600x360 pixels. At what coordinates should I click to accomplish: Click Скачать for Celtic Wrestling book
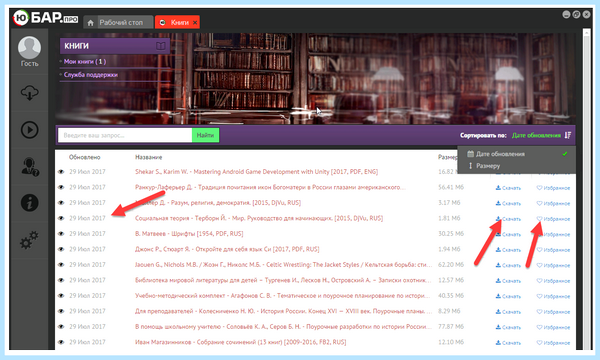click(x=508, y=266)
